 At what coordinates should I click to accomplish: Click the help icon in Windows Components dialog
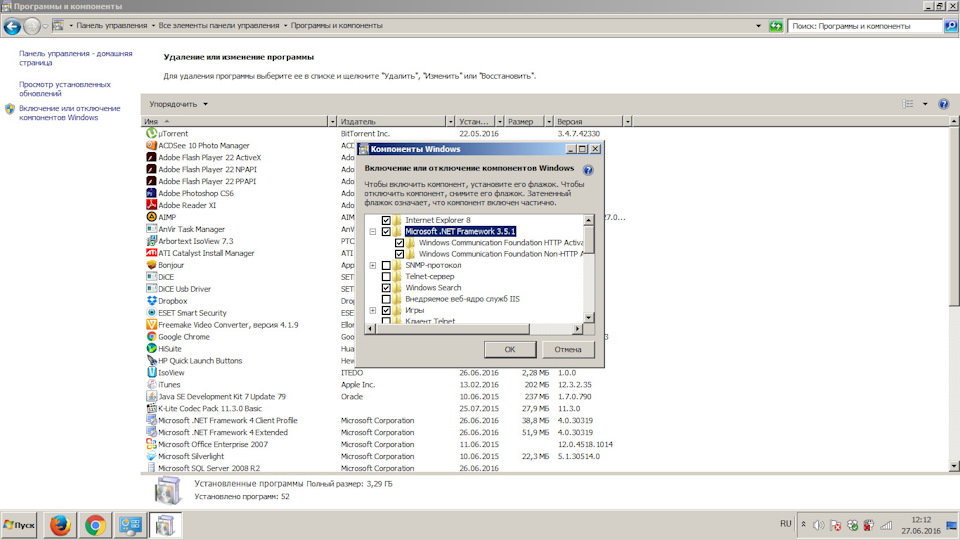click(588, 170)
